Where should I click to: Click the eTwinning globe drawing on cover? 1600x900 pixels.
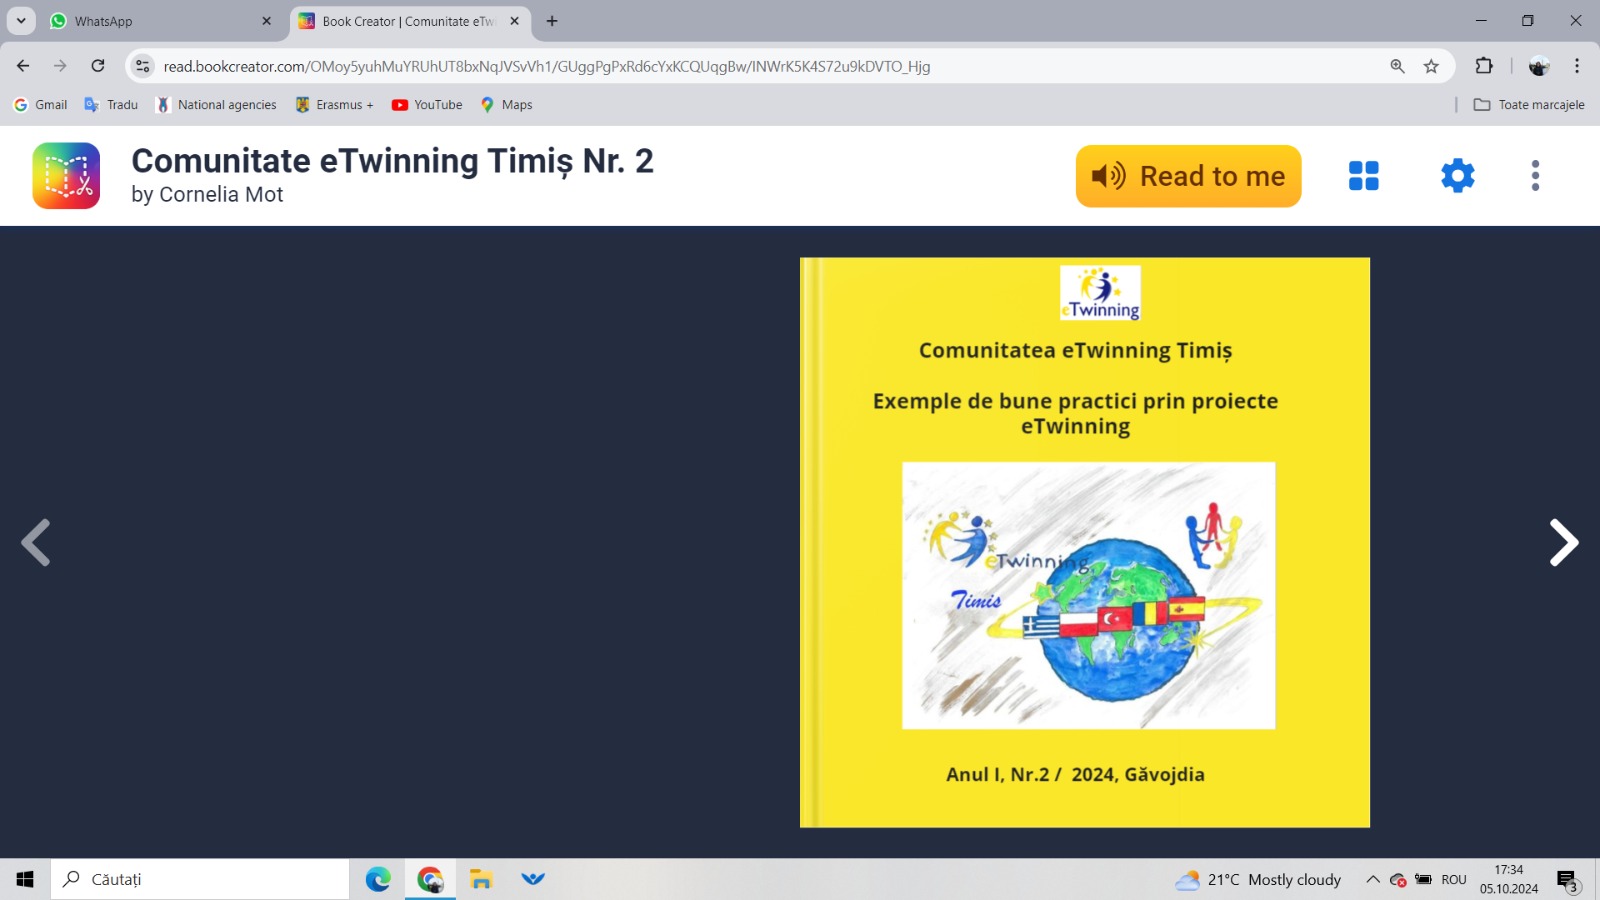(1088, 595)
